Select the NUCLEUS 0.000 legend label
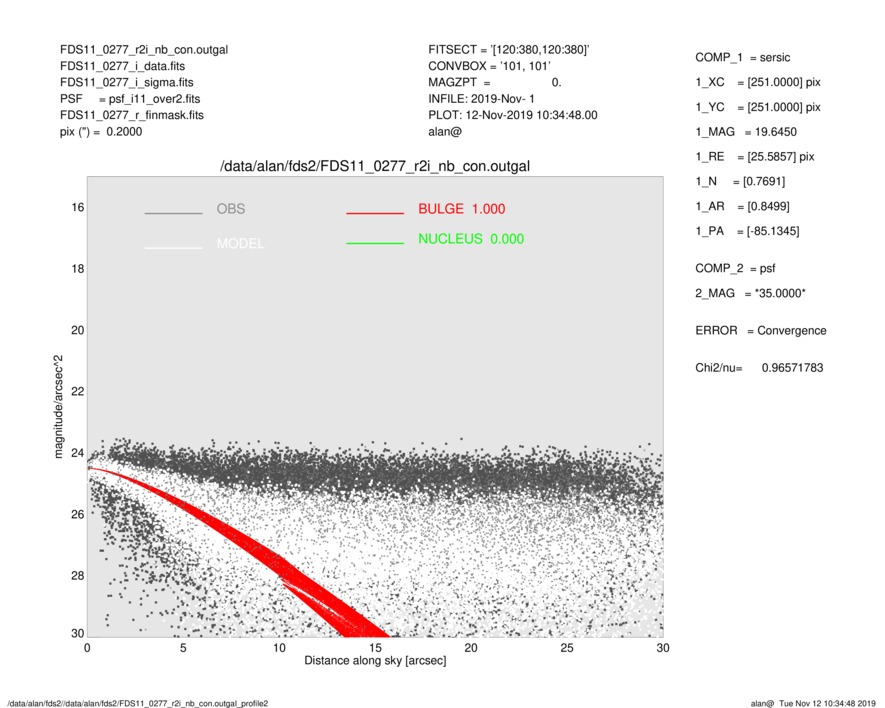The width and height of the screenshot is (885, 708). point(470,239)
